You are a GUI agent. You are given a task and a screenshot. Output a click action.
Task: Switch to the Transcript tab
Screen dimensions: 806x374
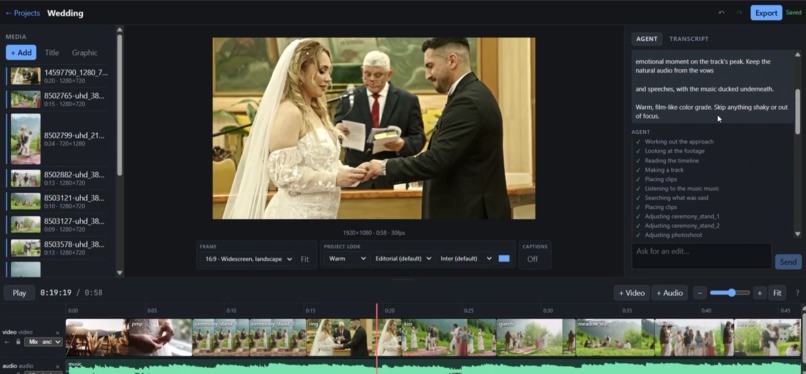[689, 39]
